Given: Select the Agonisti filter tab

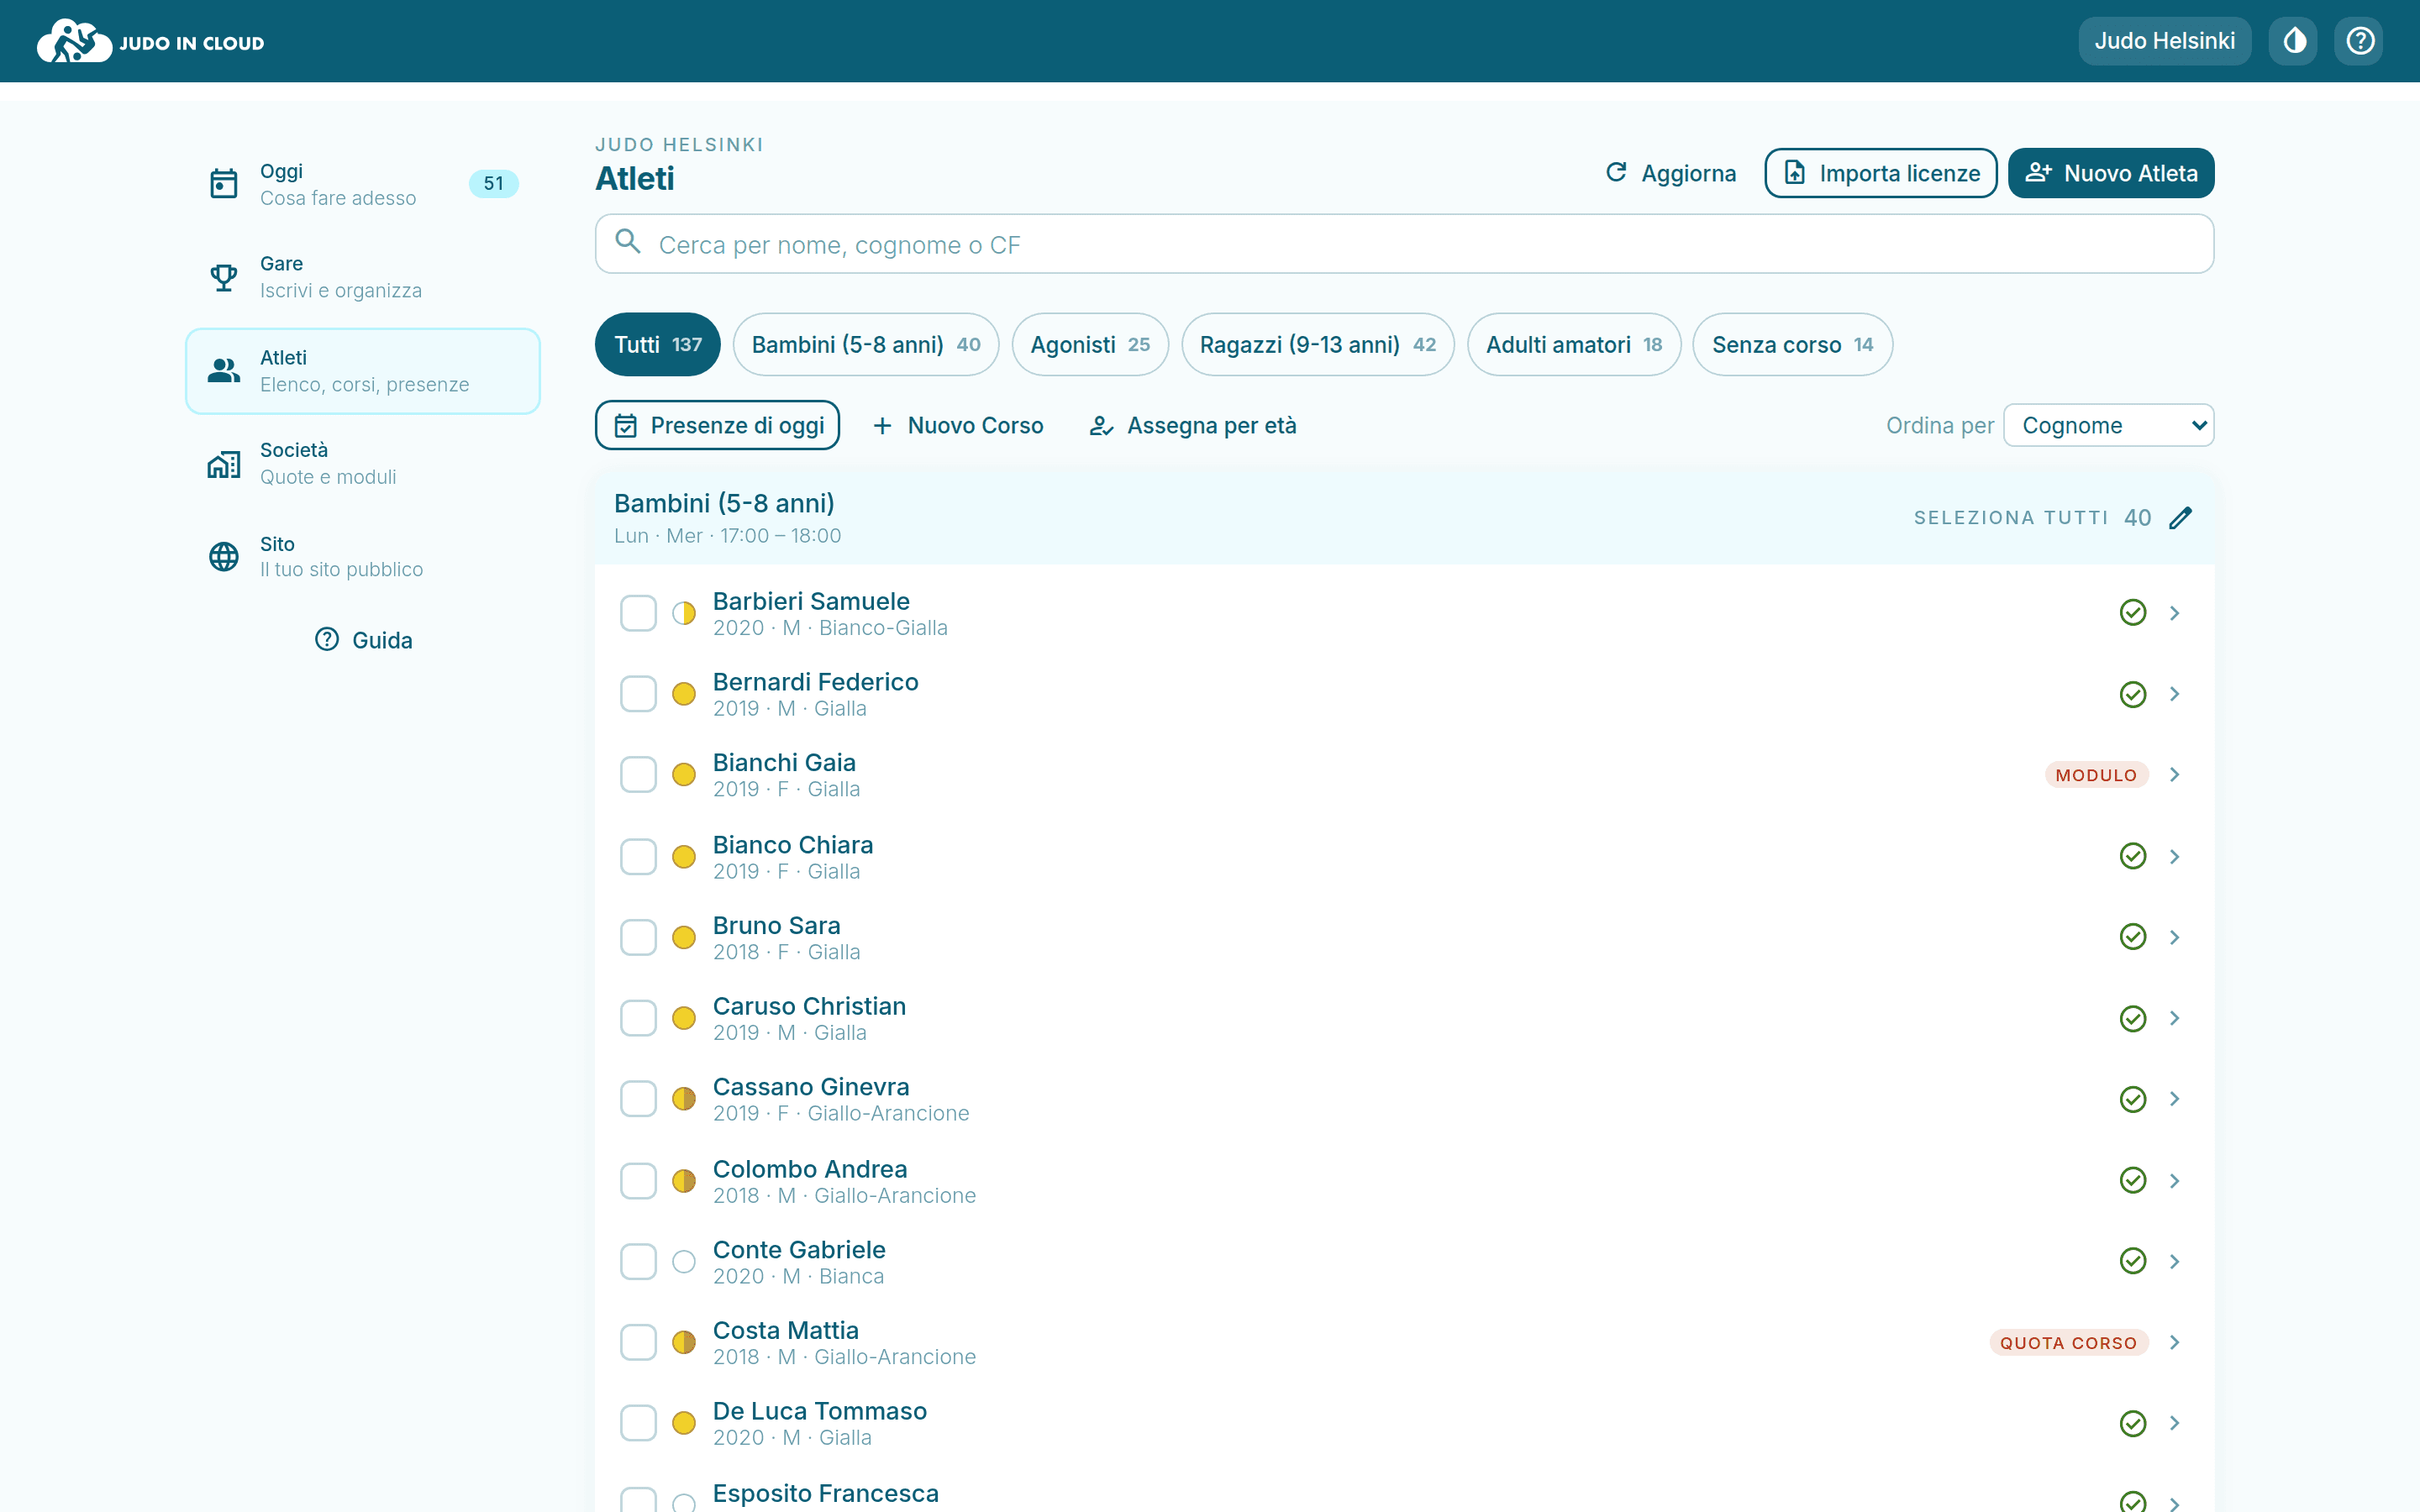Looking at the screenshot, I should click(1090, 344).
